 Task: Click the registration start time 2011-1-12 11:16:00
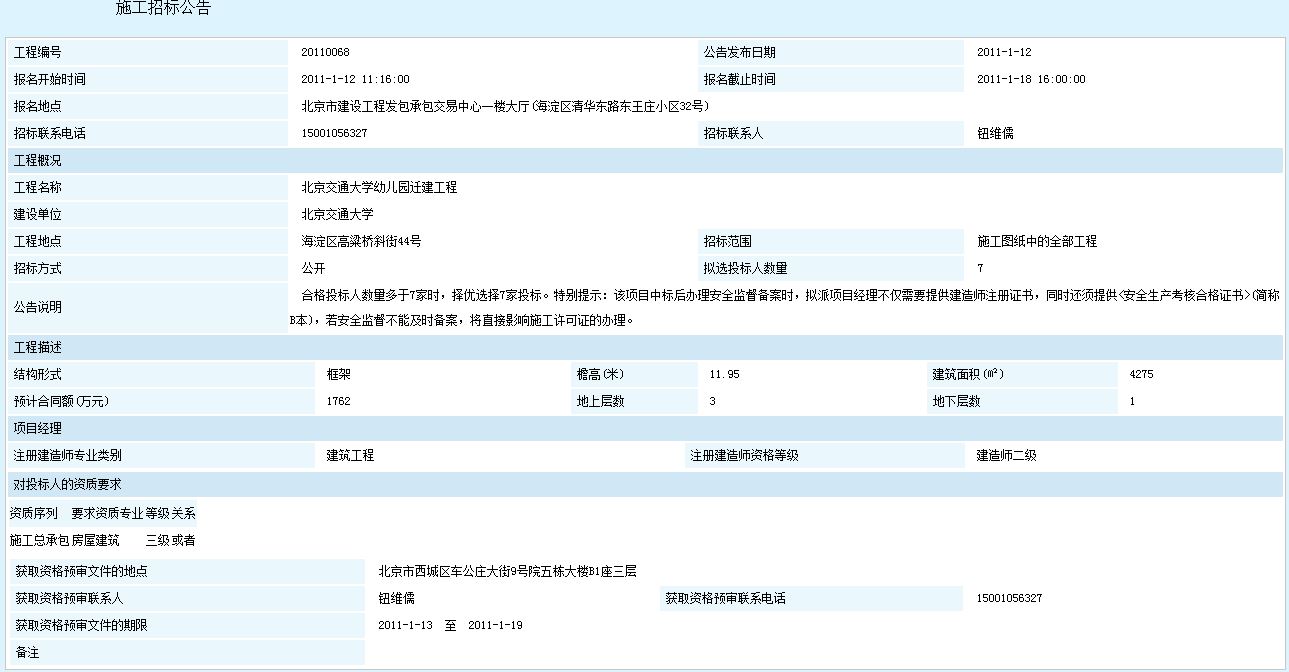click(x=355, y=79)
